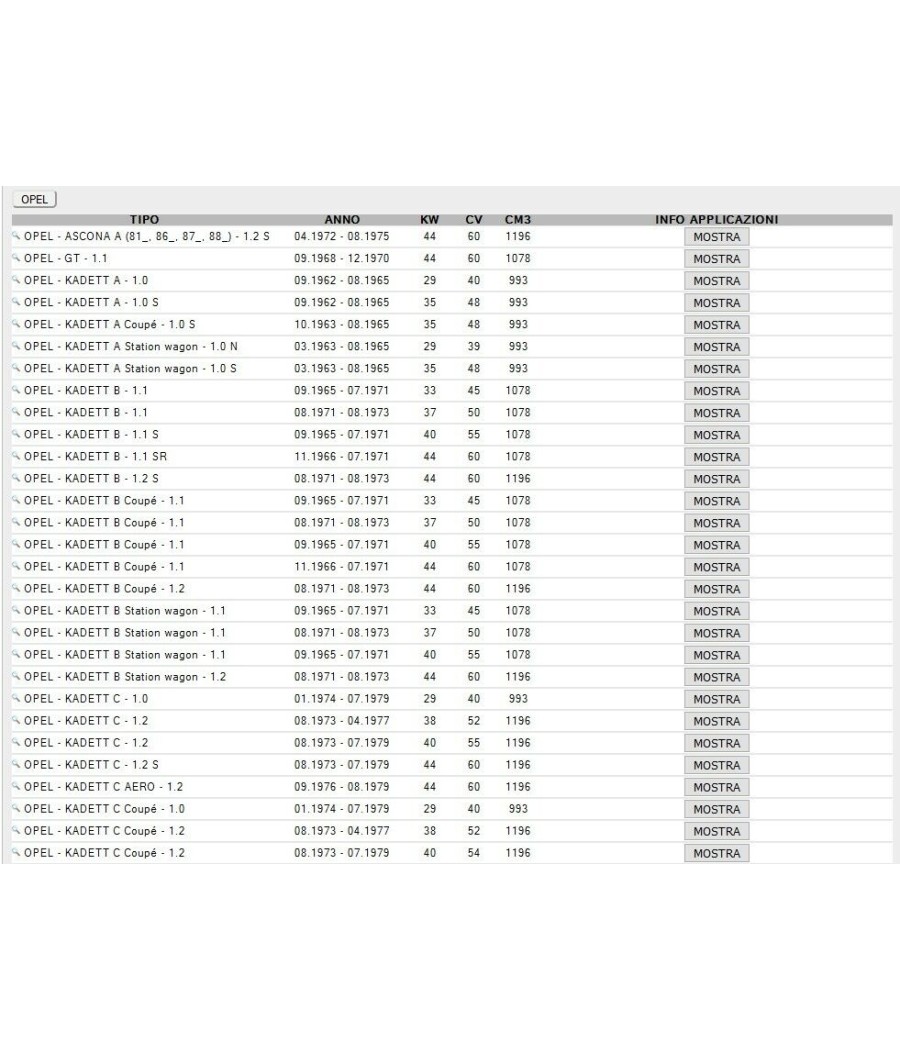Image resolution: width=900 pixels, height=1050 pixels.
Task: Select row text KADETT C - 1.0
Action: 86,699
